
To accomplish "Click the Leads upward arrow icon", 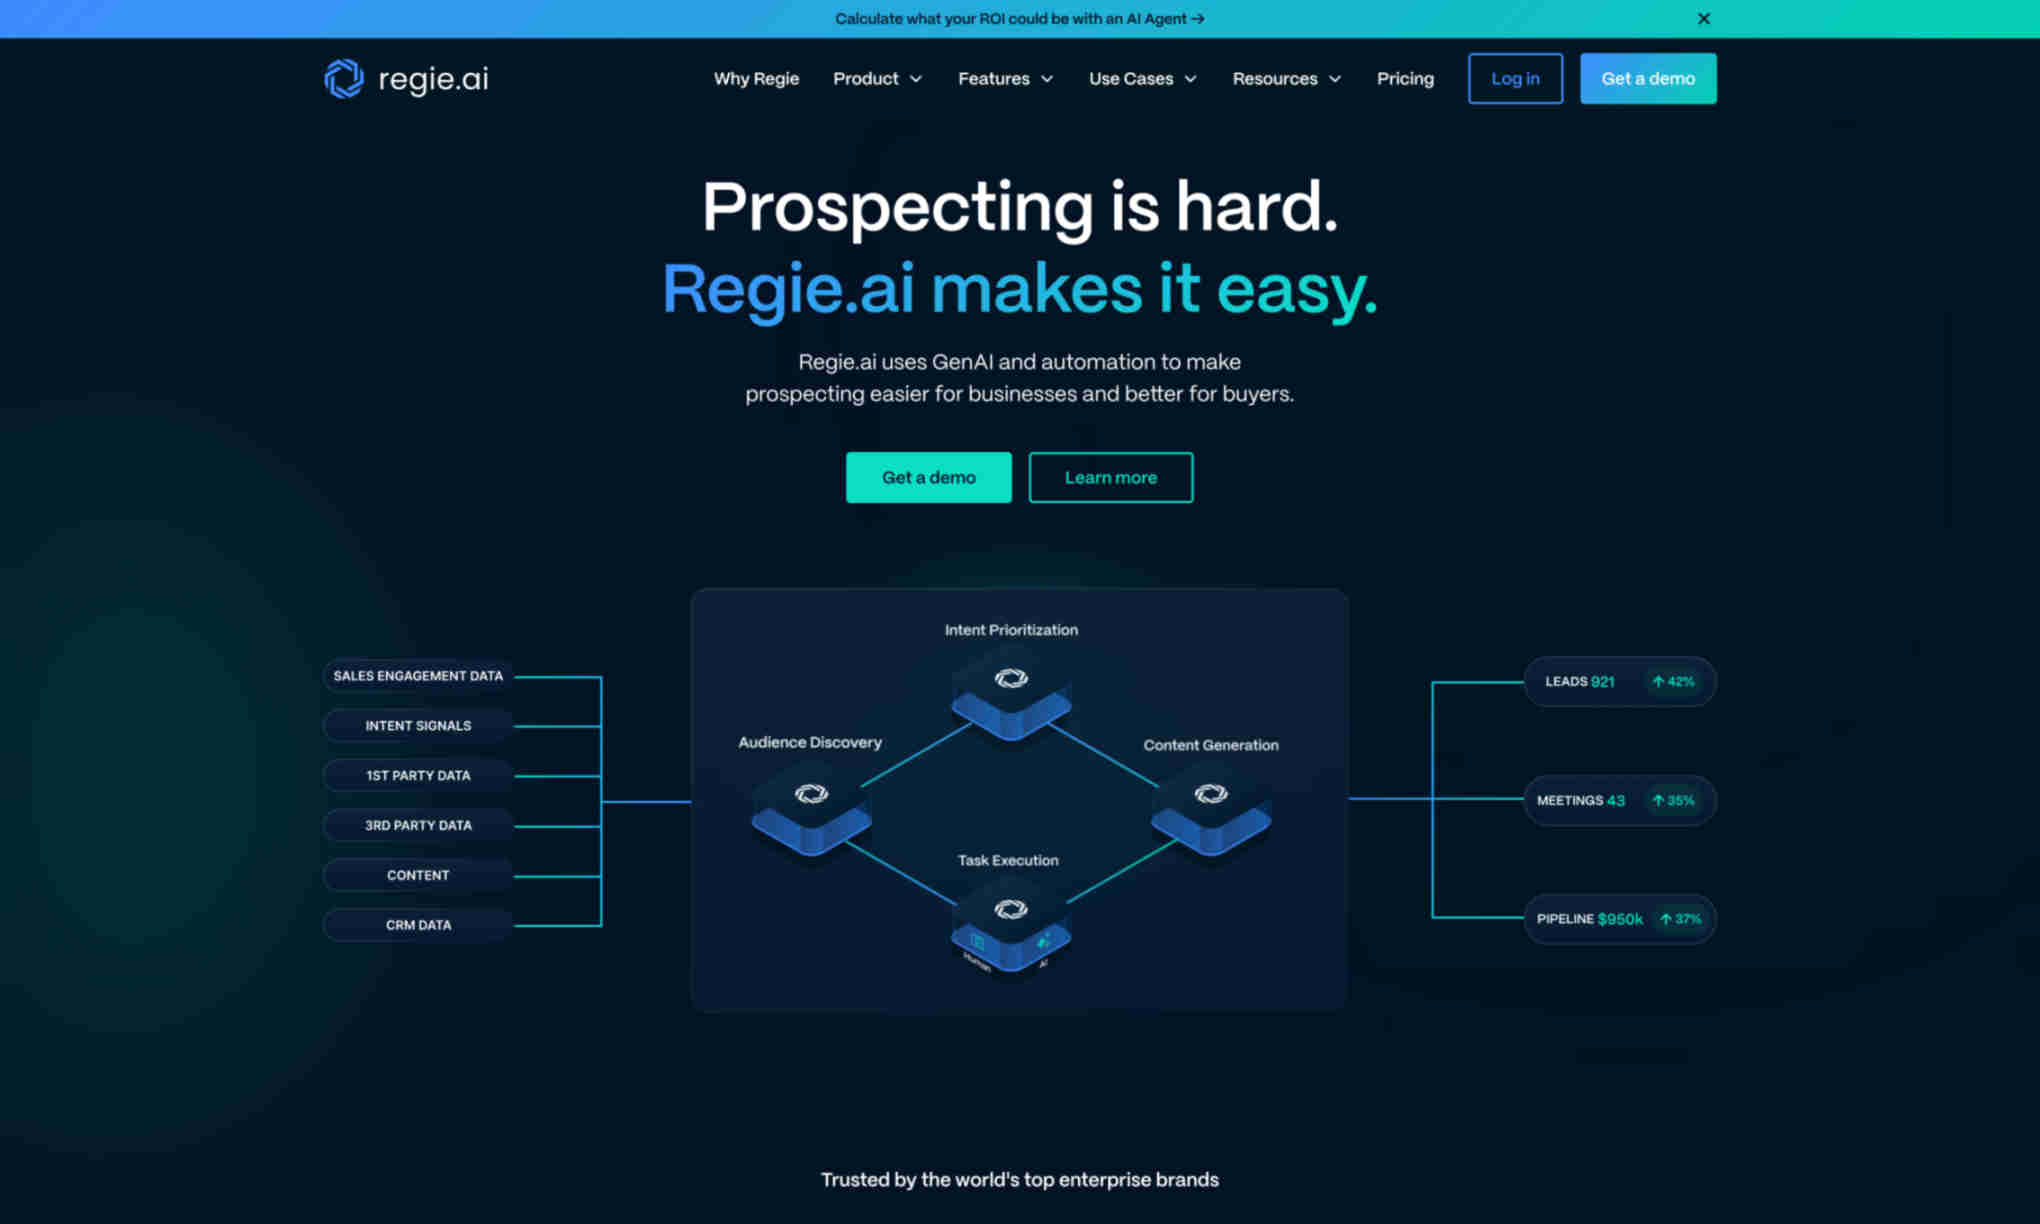I will click(x=1658, y=682).
